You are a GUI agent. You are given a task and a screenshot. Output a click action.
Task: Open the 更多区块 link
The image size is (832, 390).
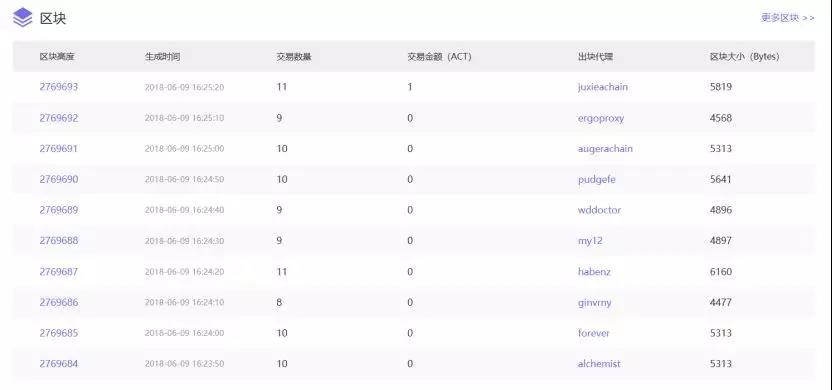pos(787,18)
